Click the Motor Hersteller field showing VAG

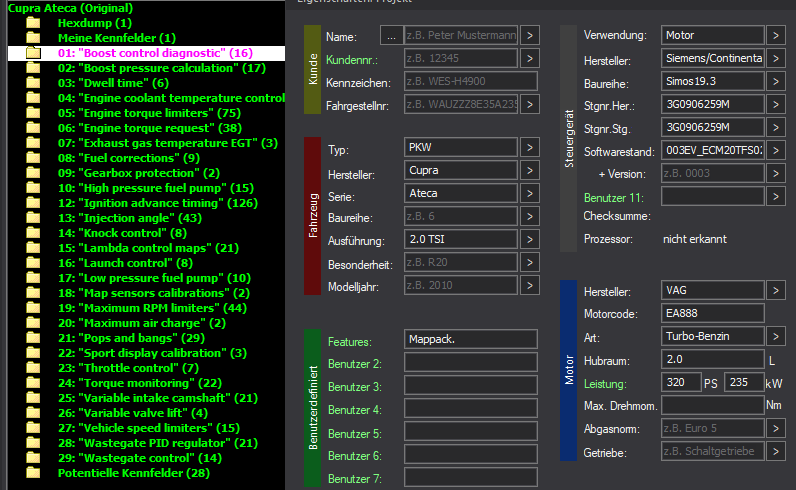pos(713,290)
